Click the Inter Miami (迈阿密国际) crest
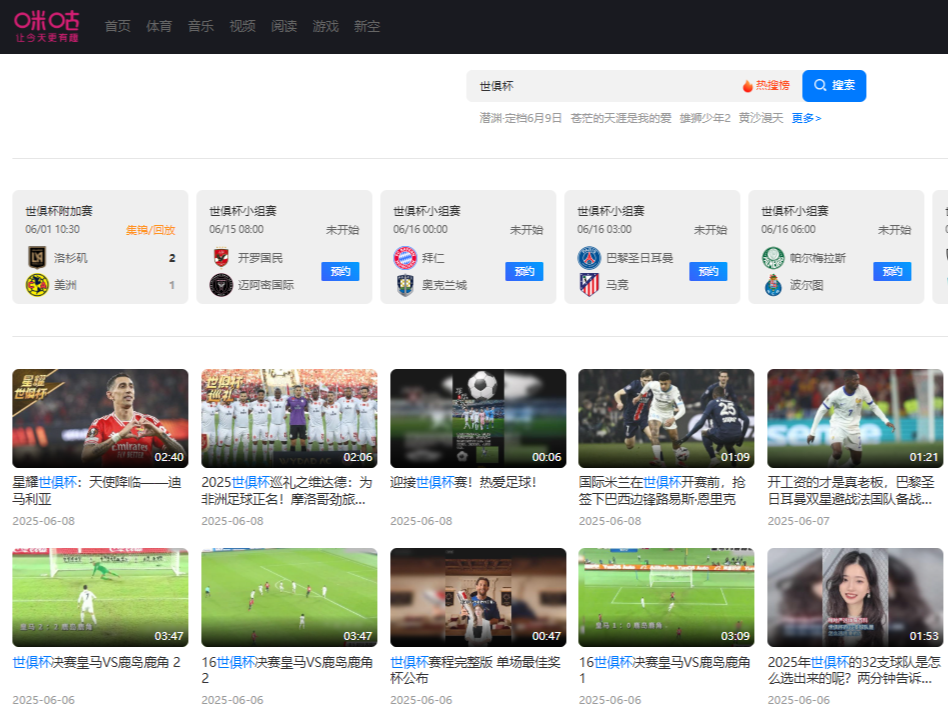The image size is (948, 708). [221, 285]
